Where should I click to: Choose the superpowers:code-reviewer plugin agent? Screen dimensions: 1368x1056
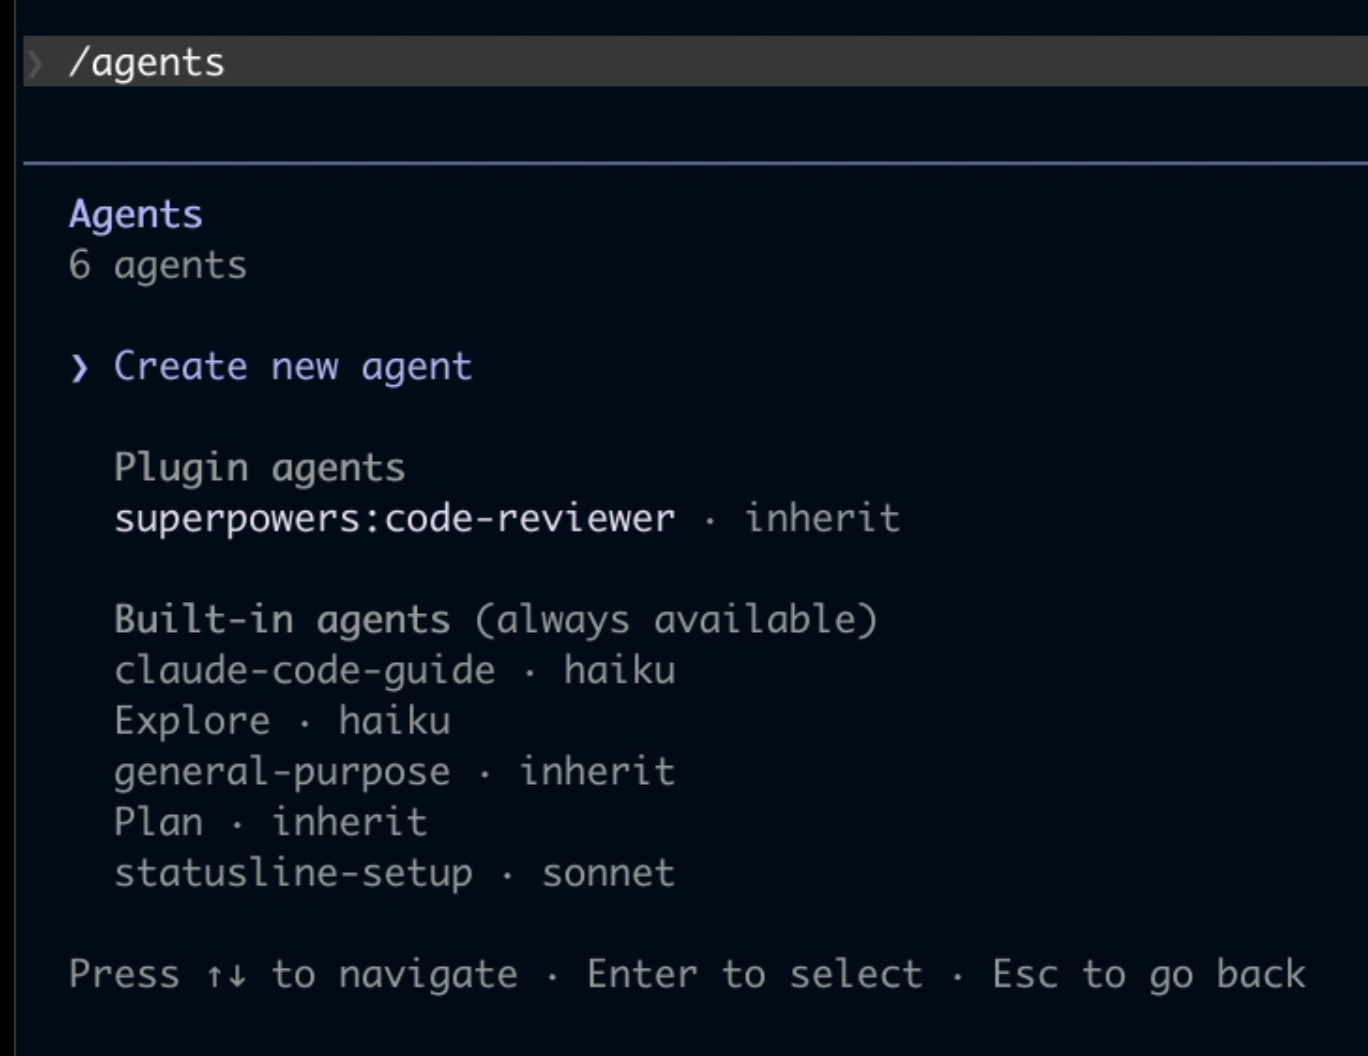(x=507, y=518)
